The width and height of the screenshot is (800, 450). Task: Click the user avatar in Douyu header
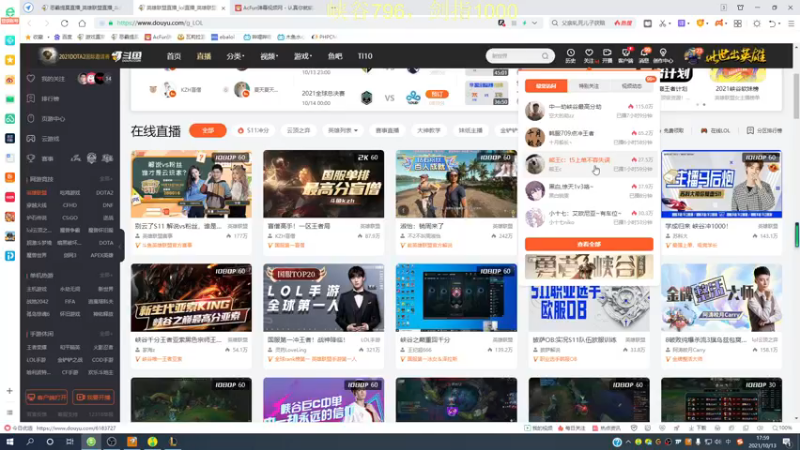693,55
